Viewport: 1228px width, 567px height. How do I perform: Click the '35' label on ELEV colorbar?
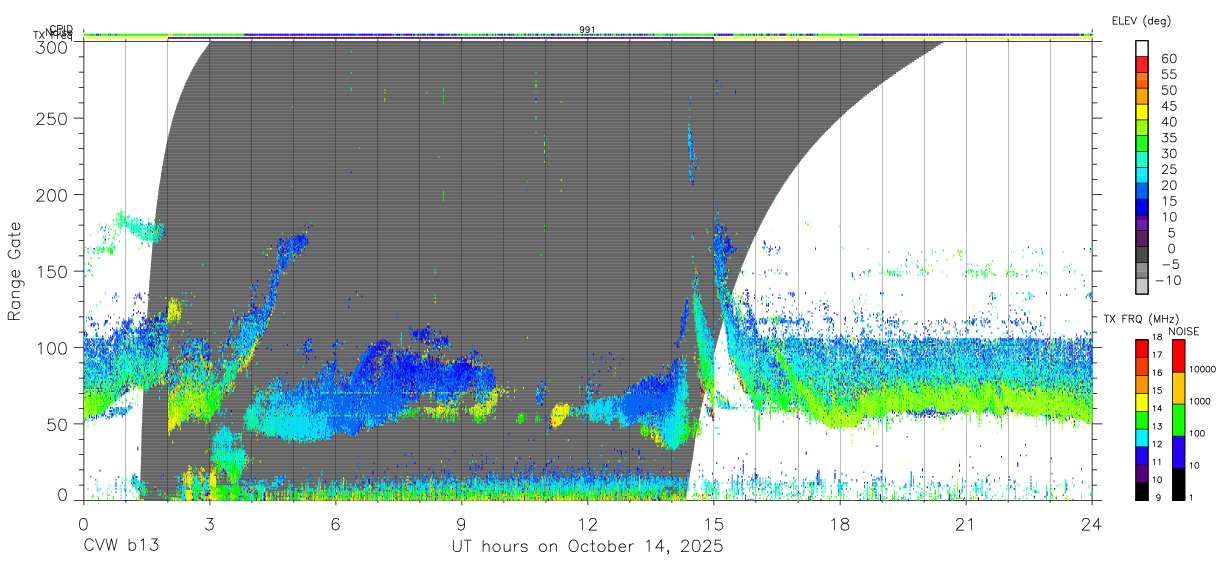point(1168,138)
